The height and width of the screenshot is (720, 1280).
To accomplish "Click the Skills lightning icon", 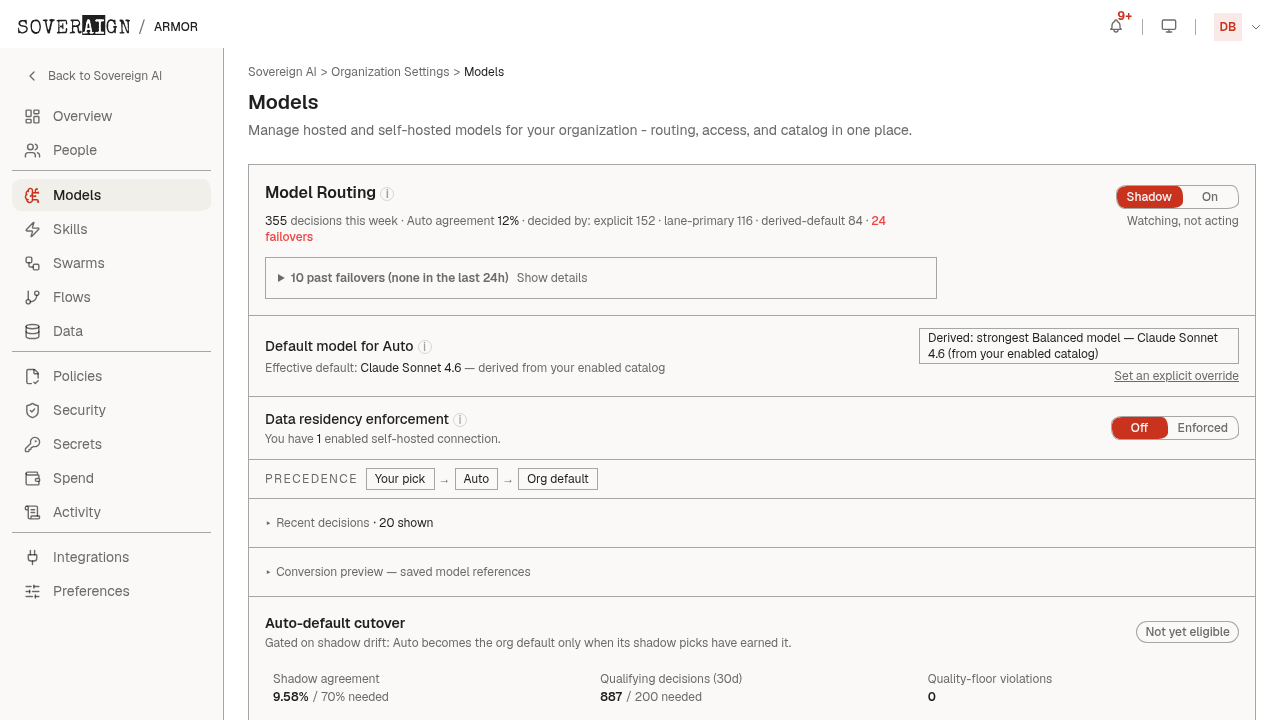I will click(33, 229).
